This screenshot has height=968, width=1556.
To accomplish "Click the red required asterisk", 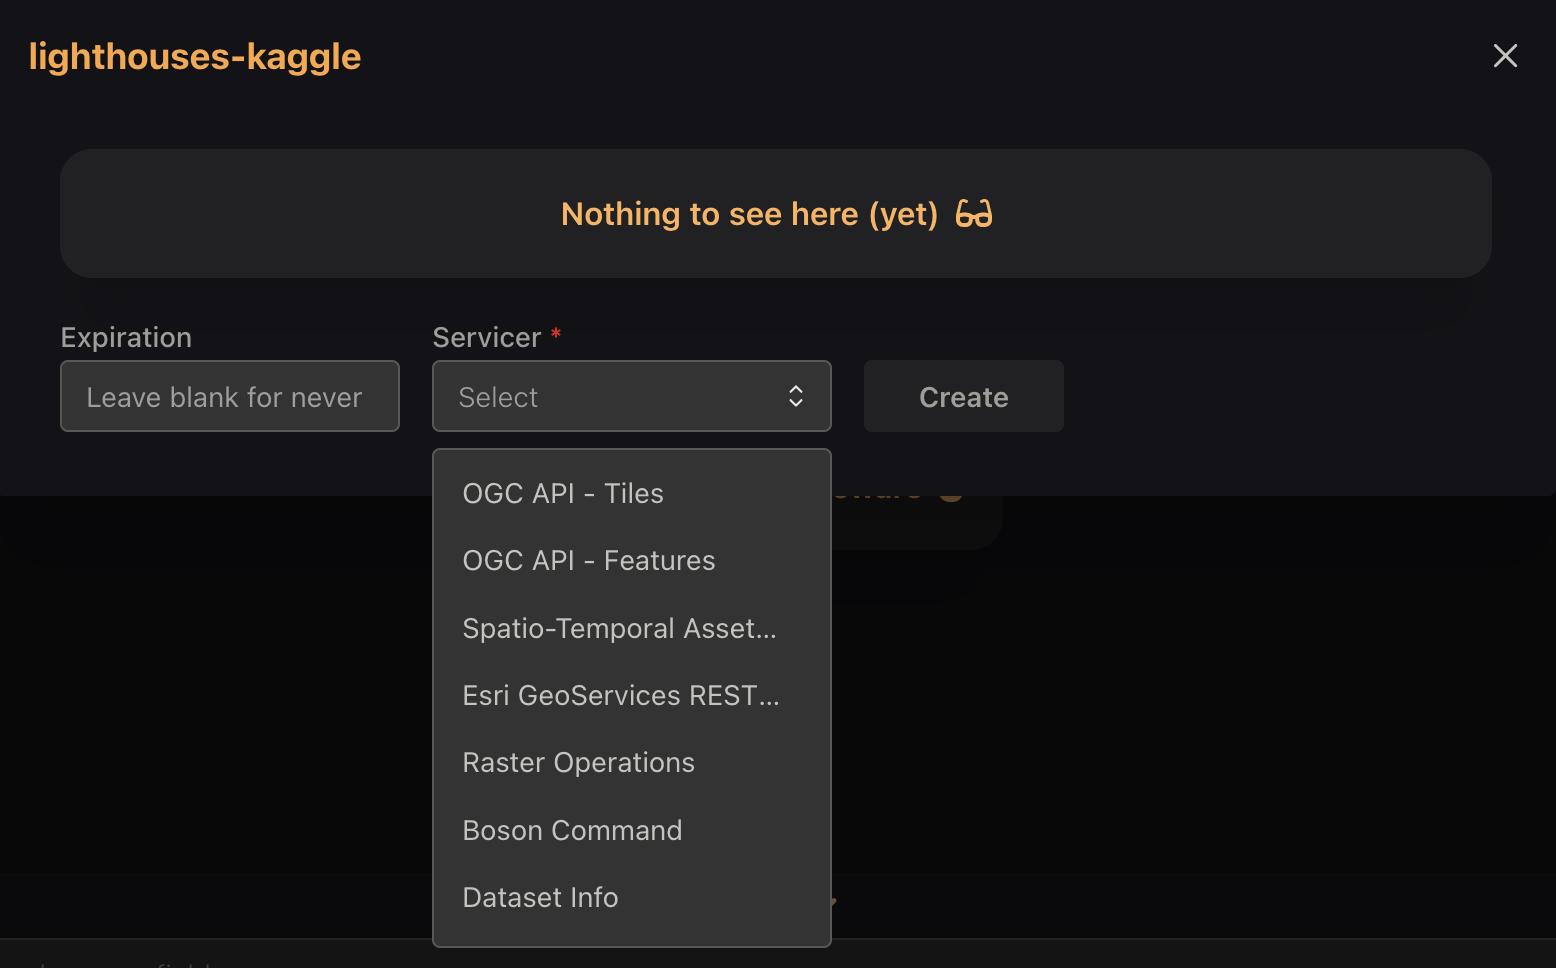I will (x=556, y=334).
